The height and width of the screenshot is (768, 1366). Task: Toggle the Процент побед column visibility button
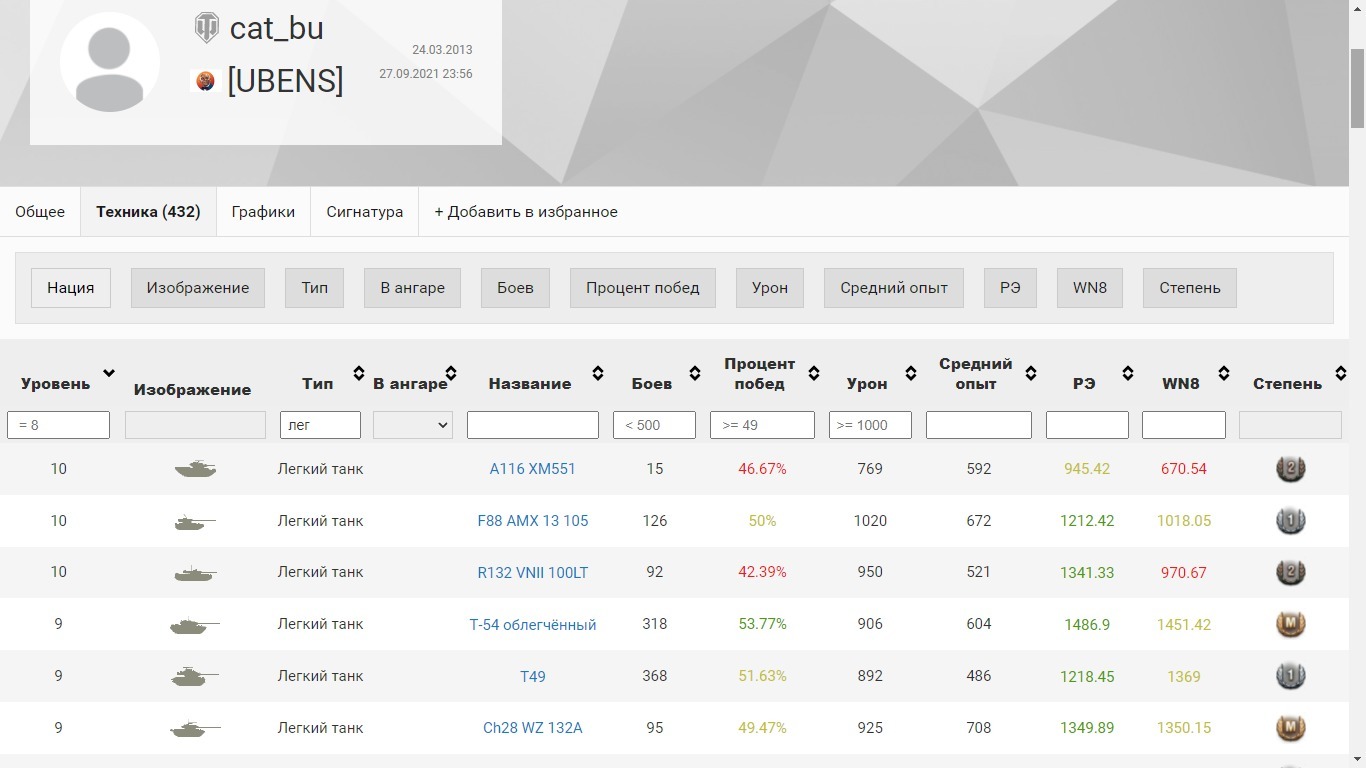642,288
